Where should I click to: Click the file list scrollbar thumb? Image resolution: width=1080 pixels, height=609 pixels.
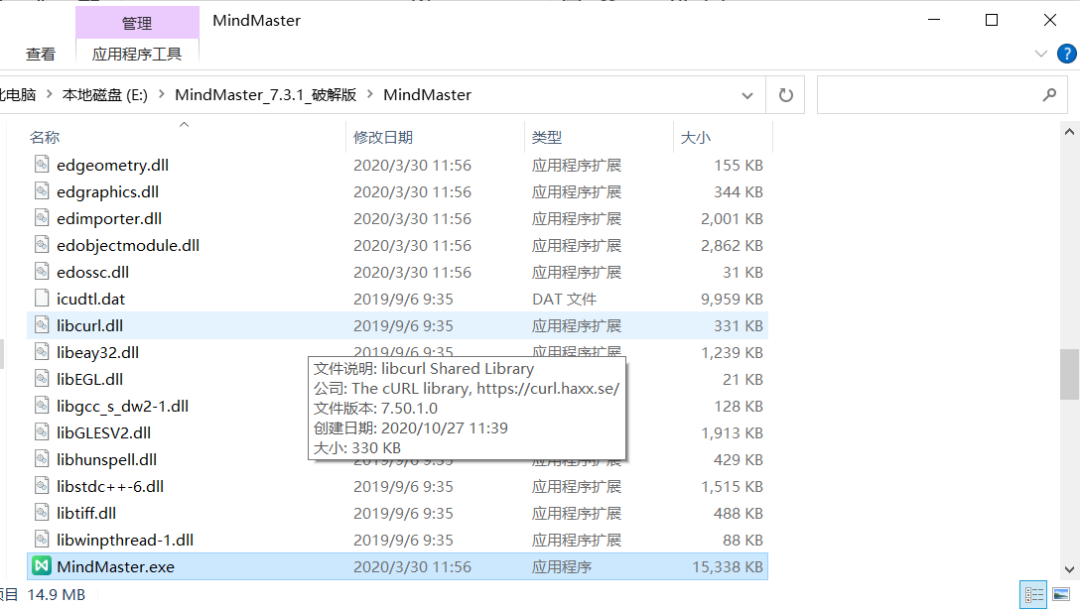tap(1069, 374)
